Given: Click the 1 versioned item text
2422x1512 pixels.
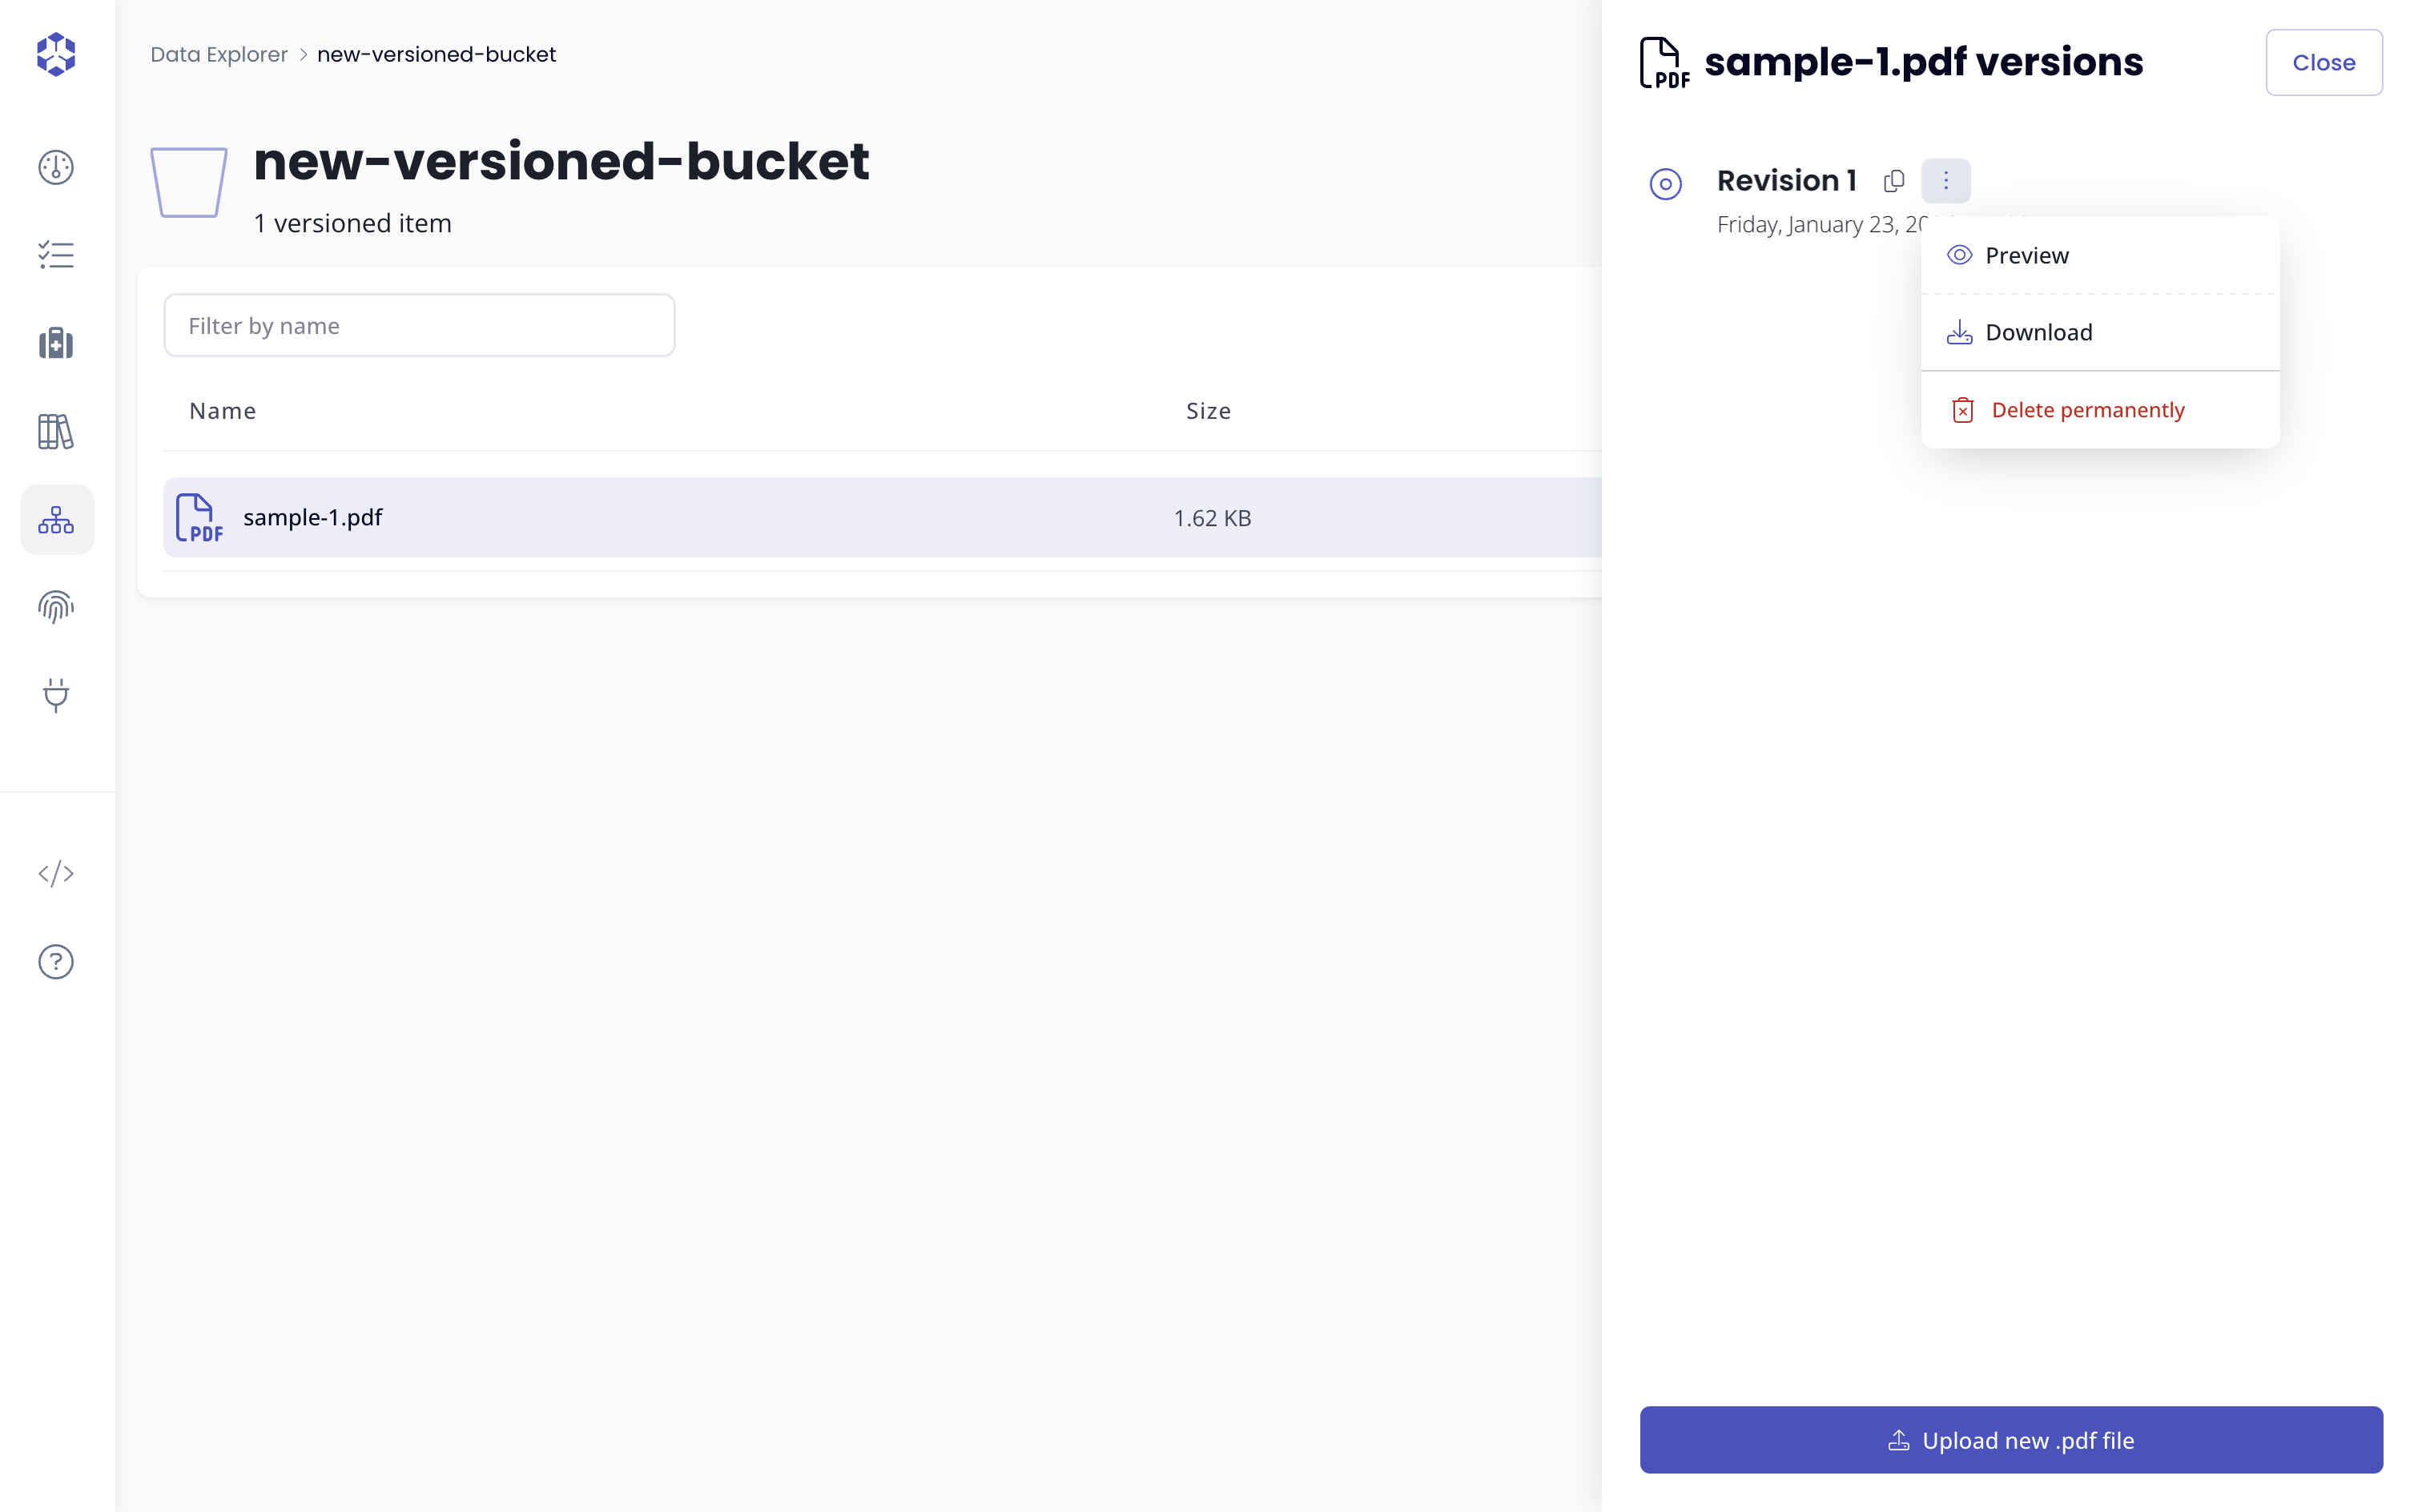Looking at the screenshot, I should 352,223.
